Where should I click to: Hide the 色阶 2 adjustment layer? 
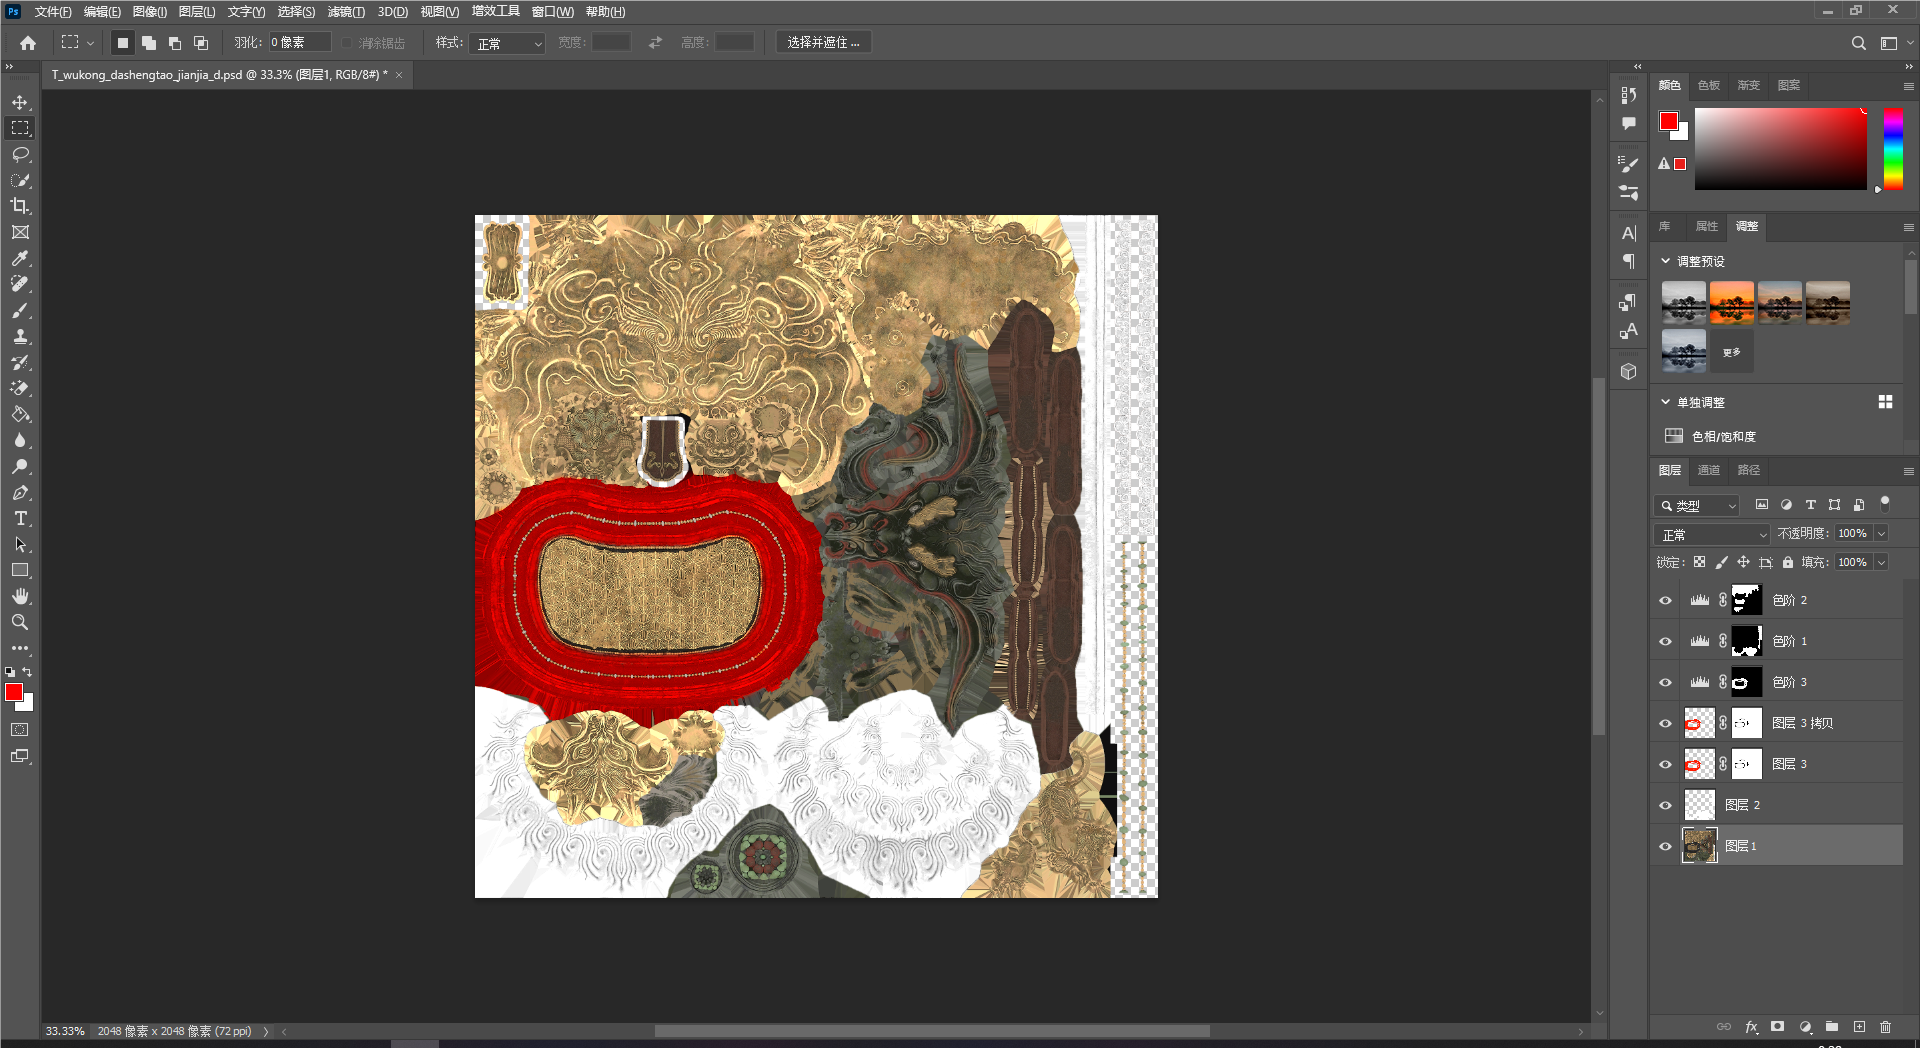click(x=1665, y=601)
